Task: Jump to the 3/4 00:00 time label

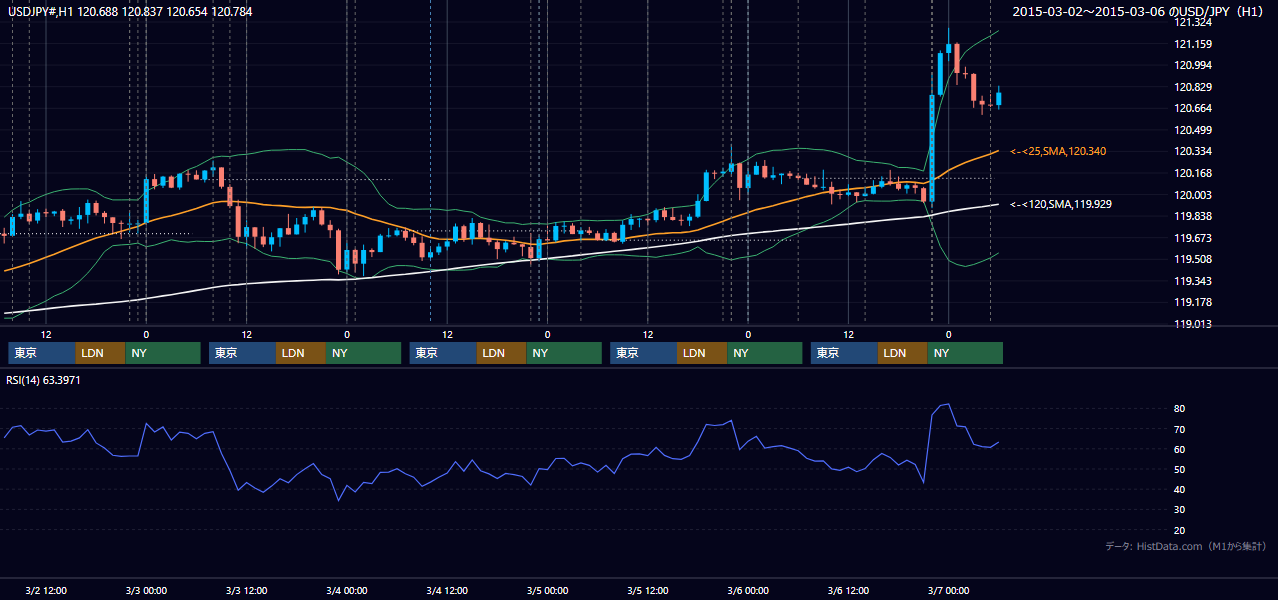Action: coord(347,590)
